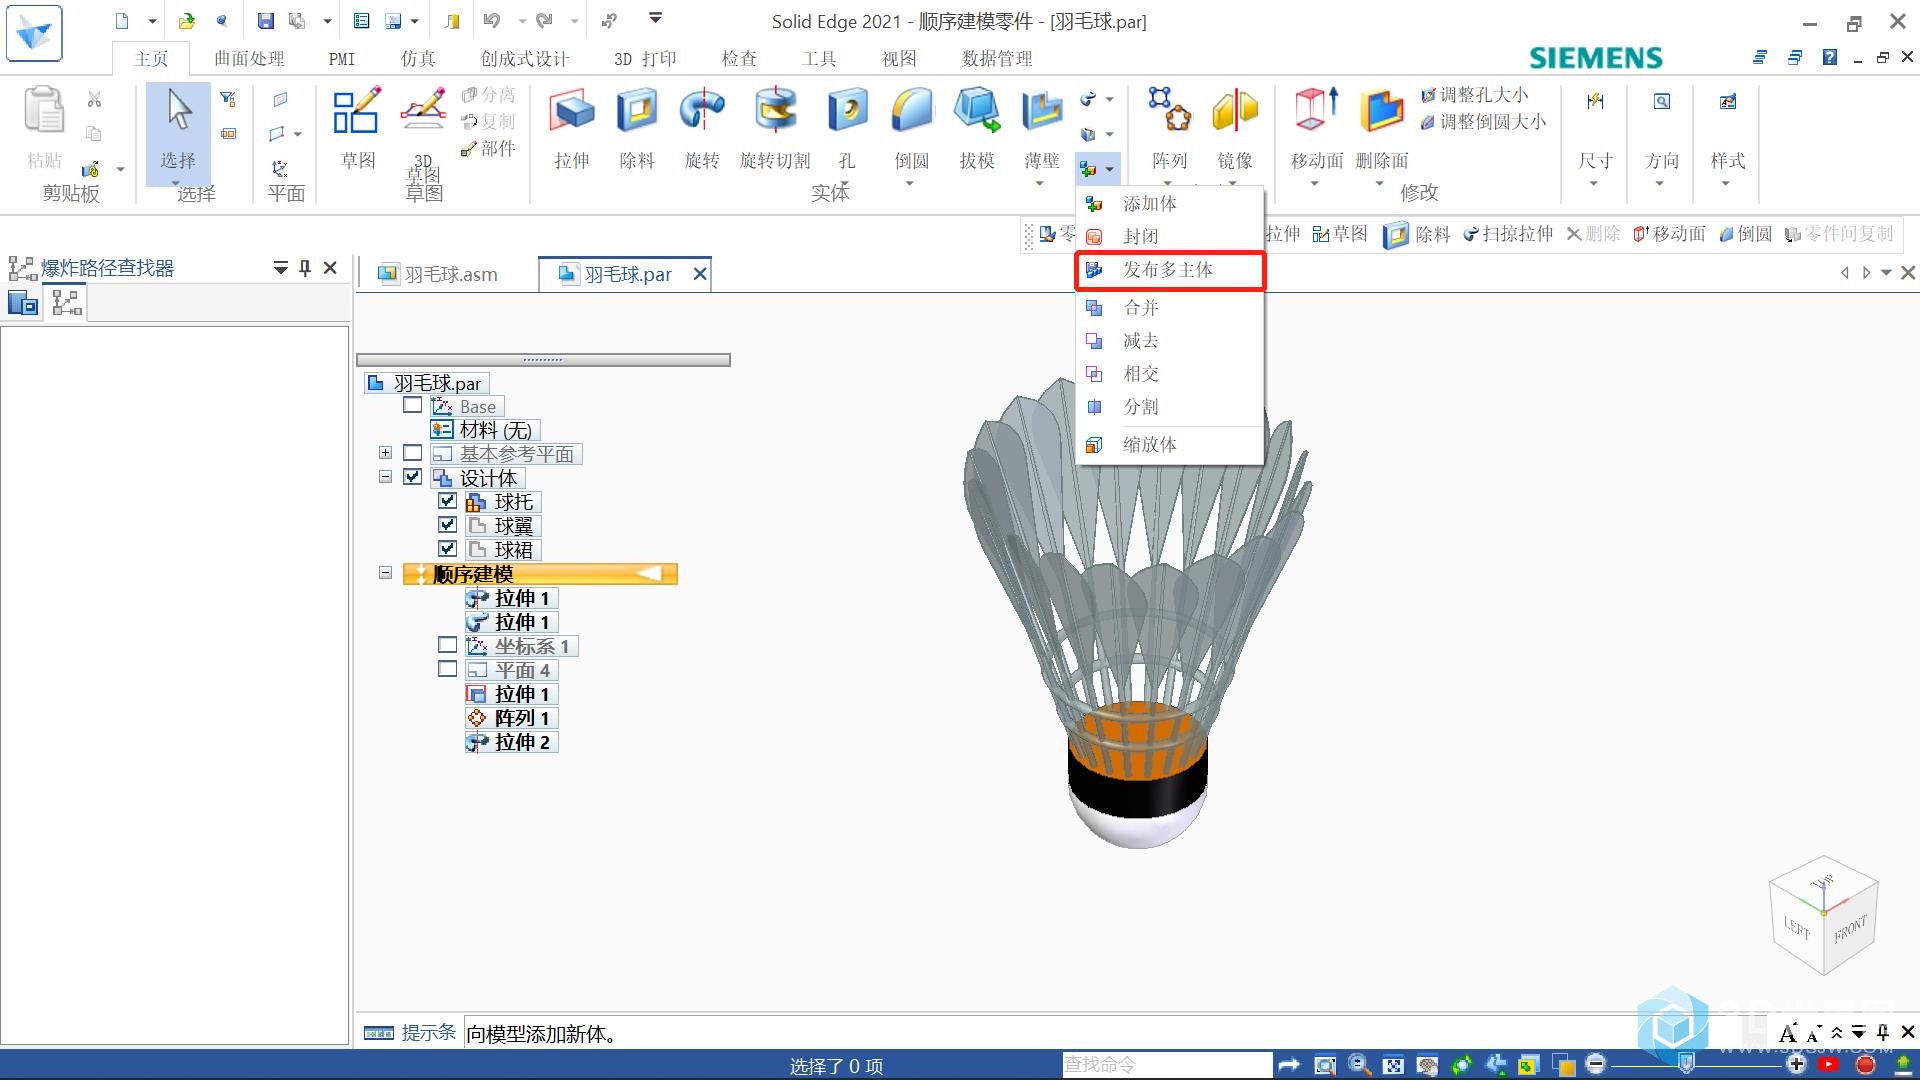Open the 倒圆 dropdown arrow
The height and width of the screenshot is (1080, 1920).
(909, 184)
